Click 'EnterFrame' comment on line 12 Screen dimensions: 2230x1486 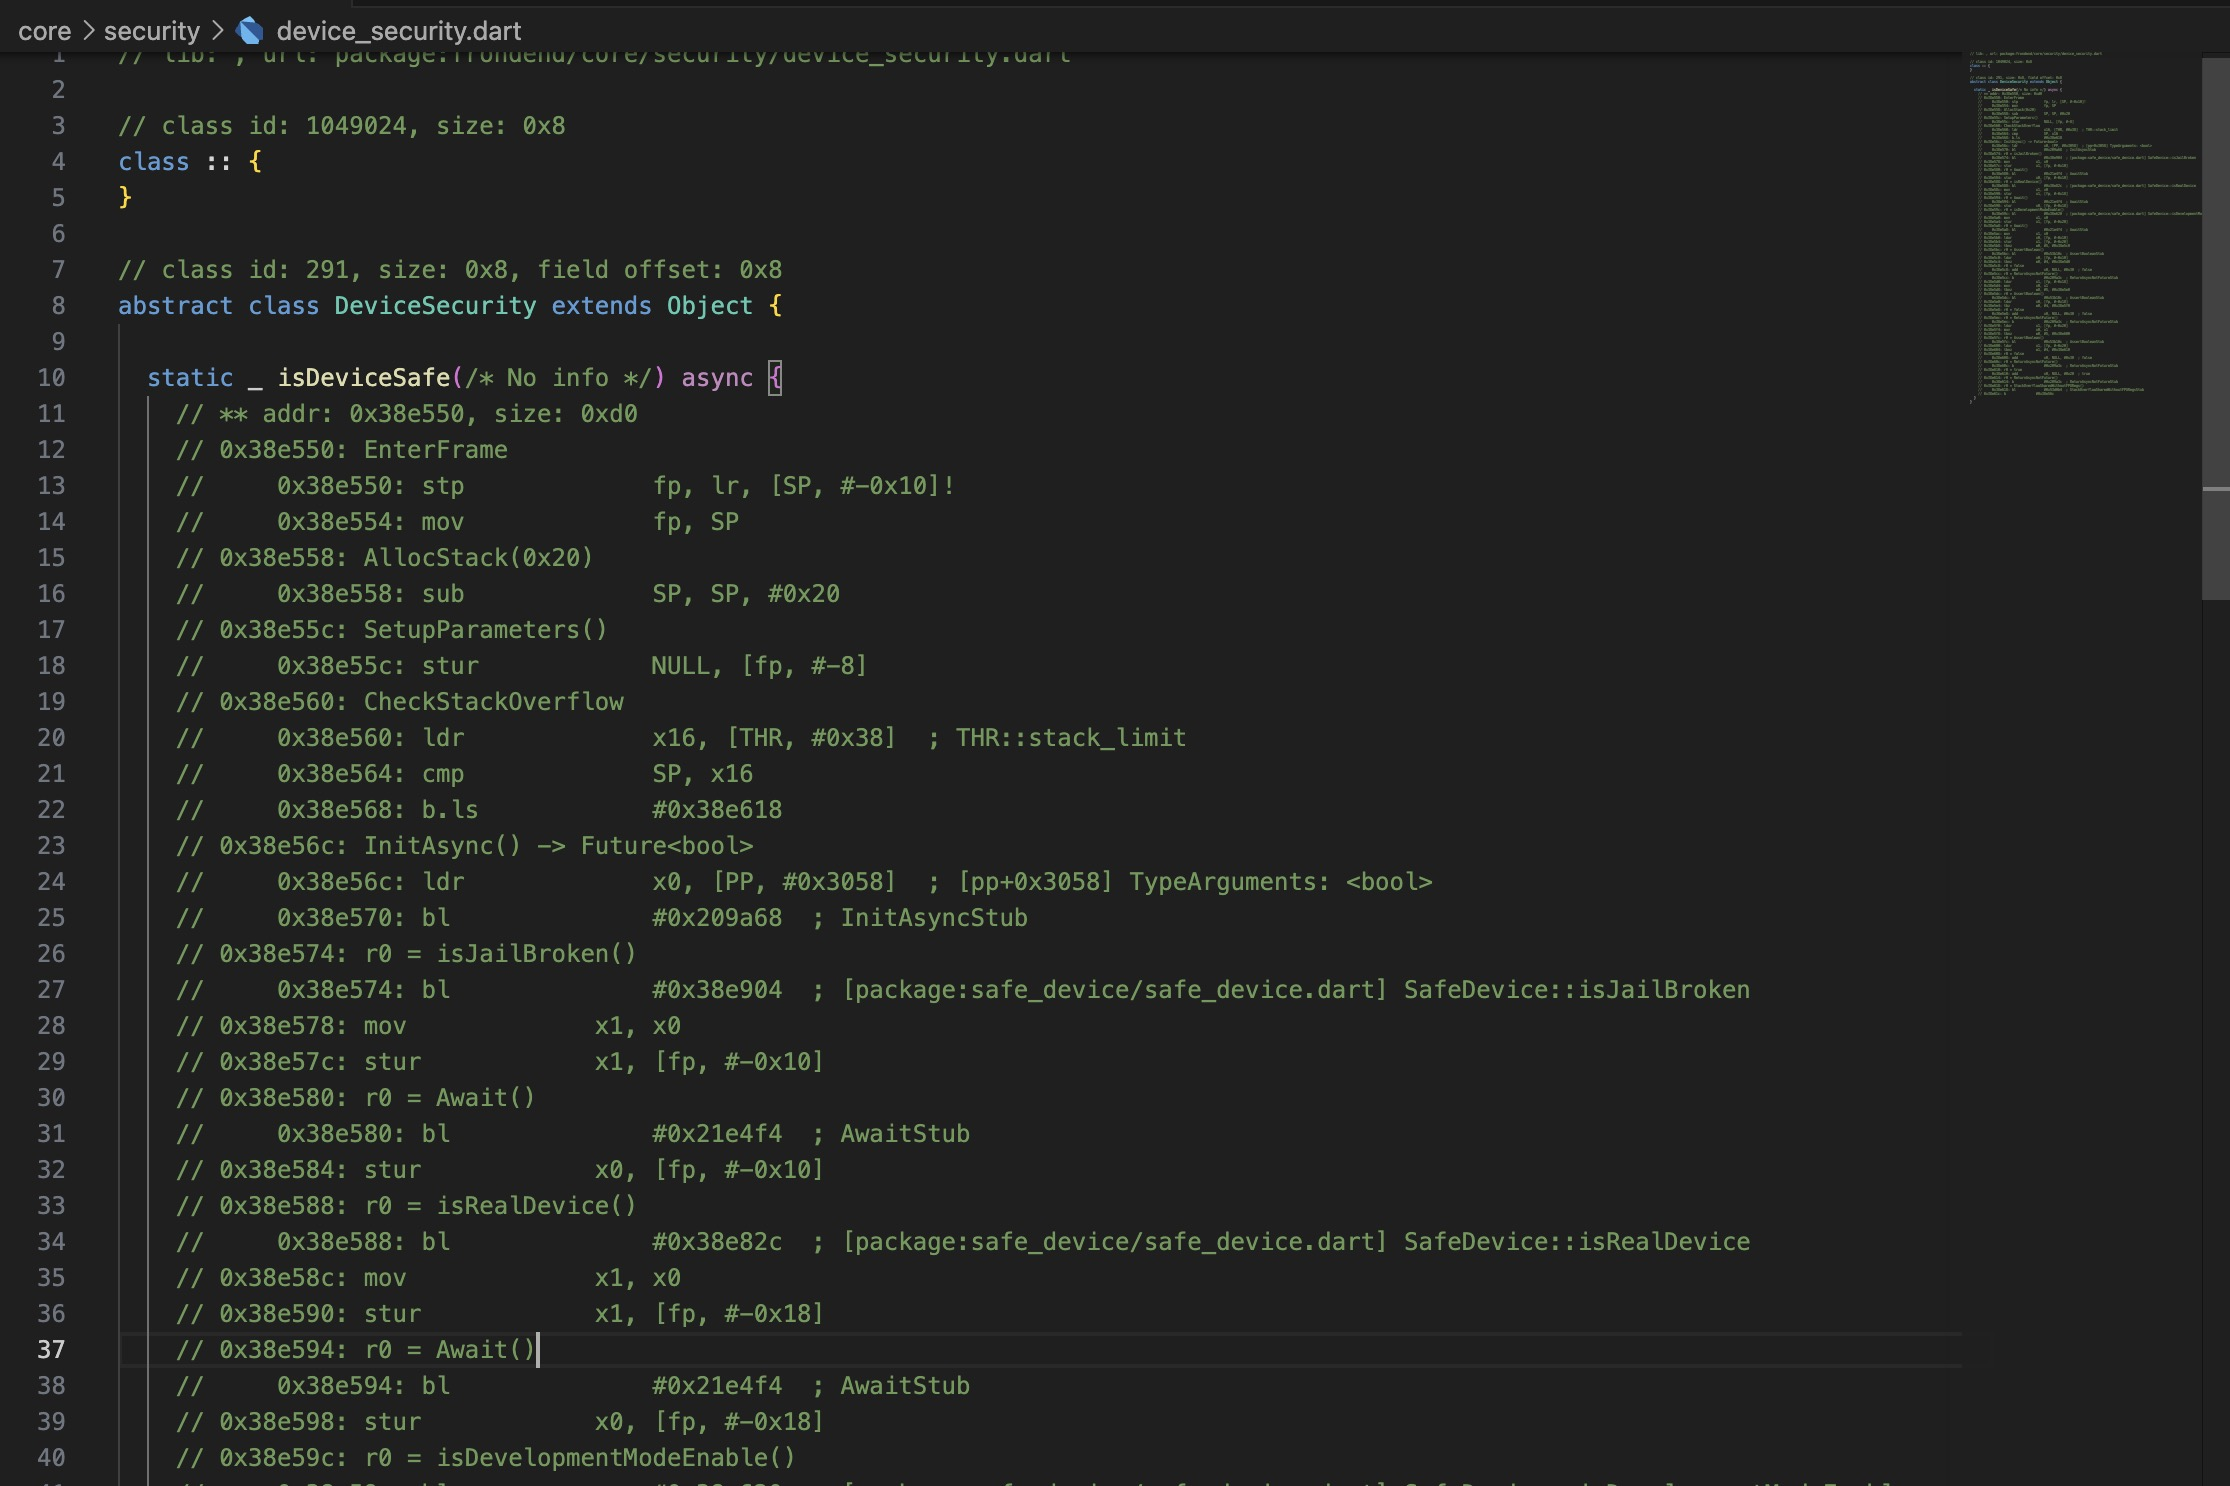click(435, 450)
